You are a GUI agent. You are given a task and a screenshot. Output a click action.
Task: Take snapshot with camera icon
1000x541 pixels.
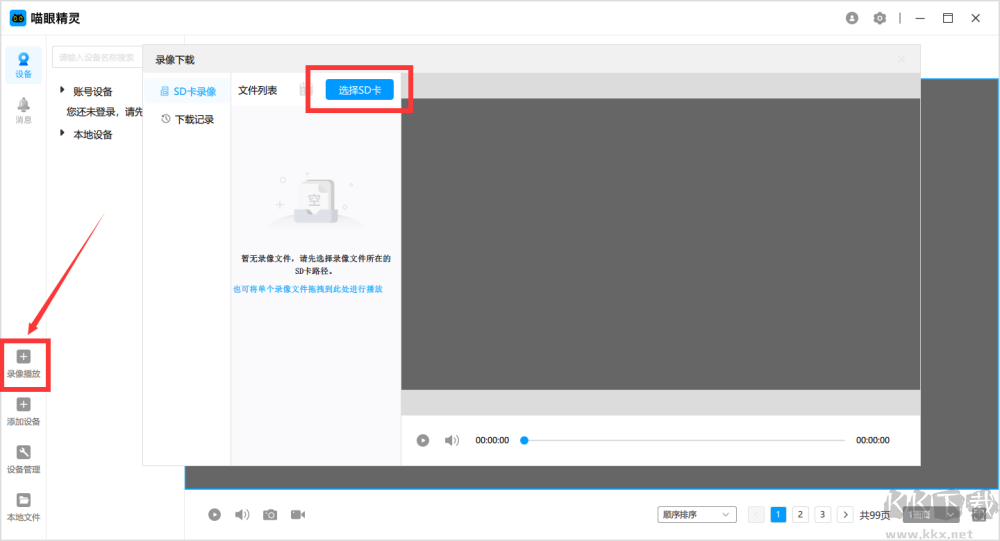click(x=270, y=514)
